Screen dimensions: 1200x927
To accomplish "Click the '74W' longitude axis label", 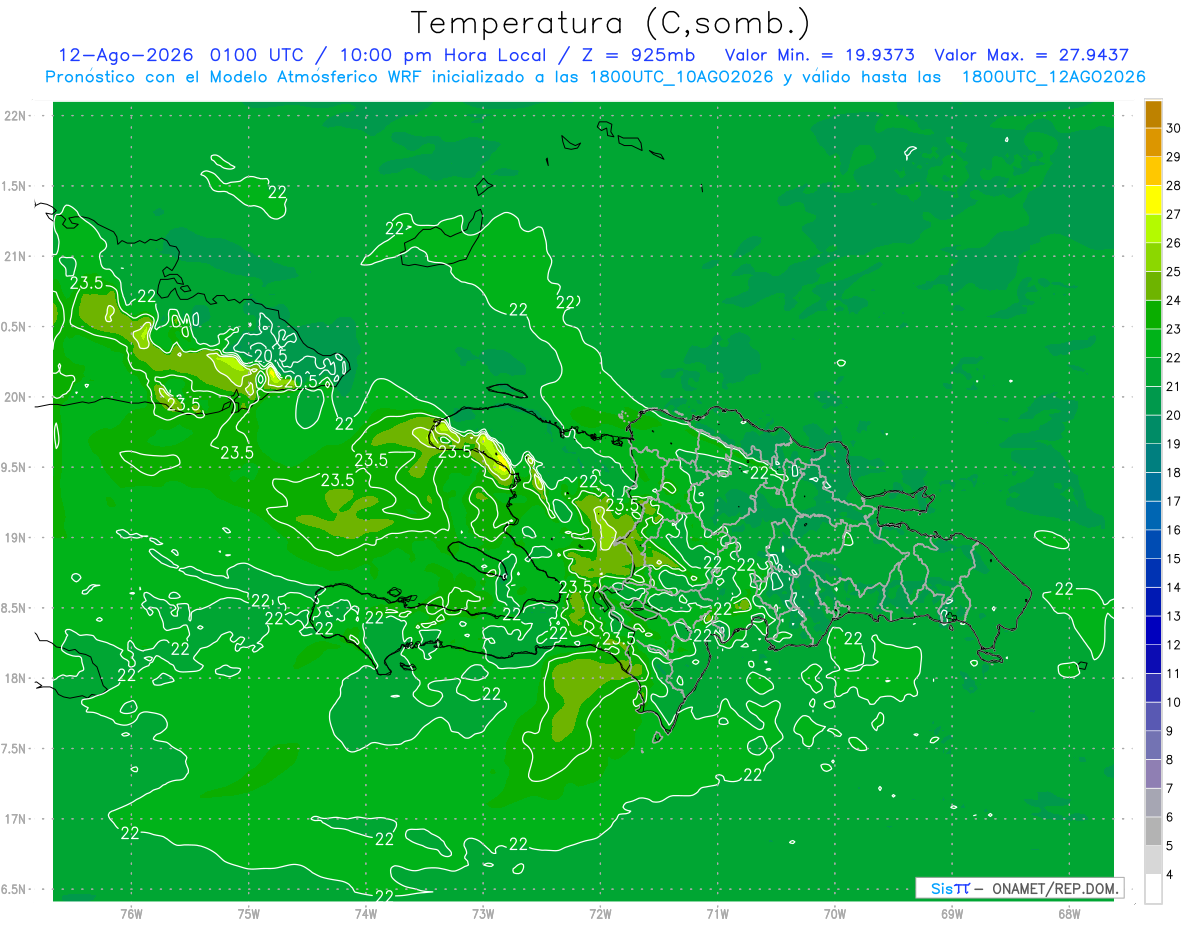I will [365, 913].
